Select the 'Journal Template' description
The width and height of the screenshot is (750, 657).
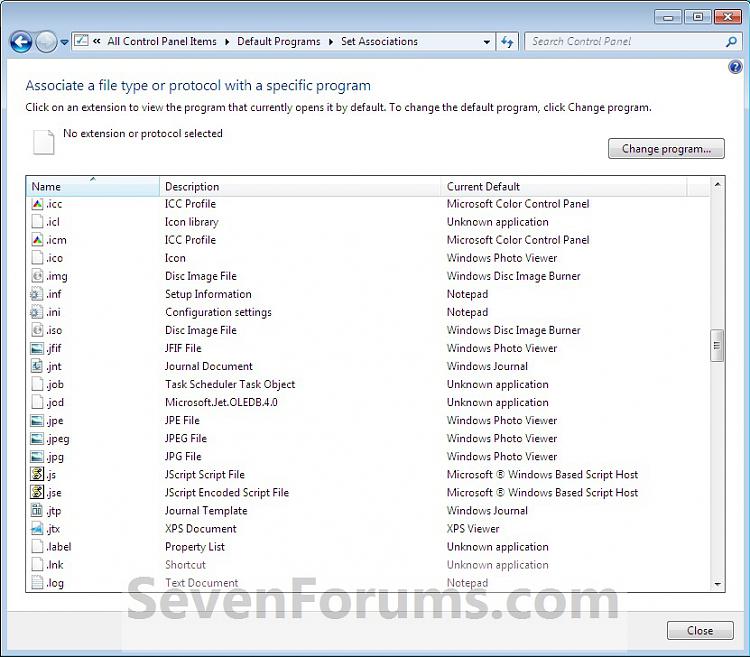pos(206,511)
